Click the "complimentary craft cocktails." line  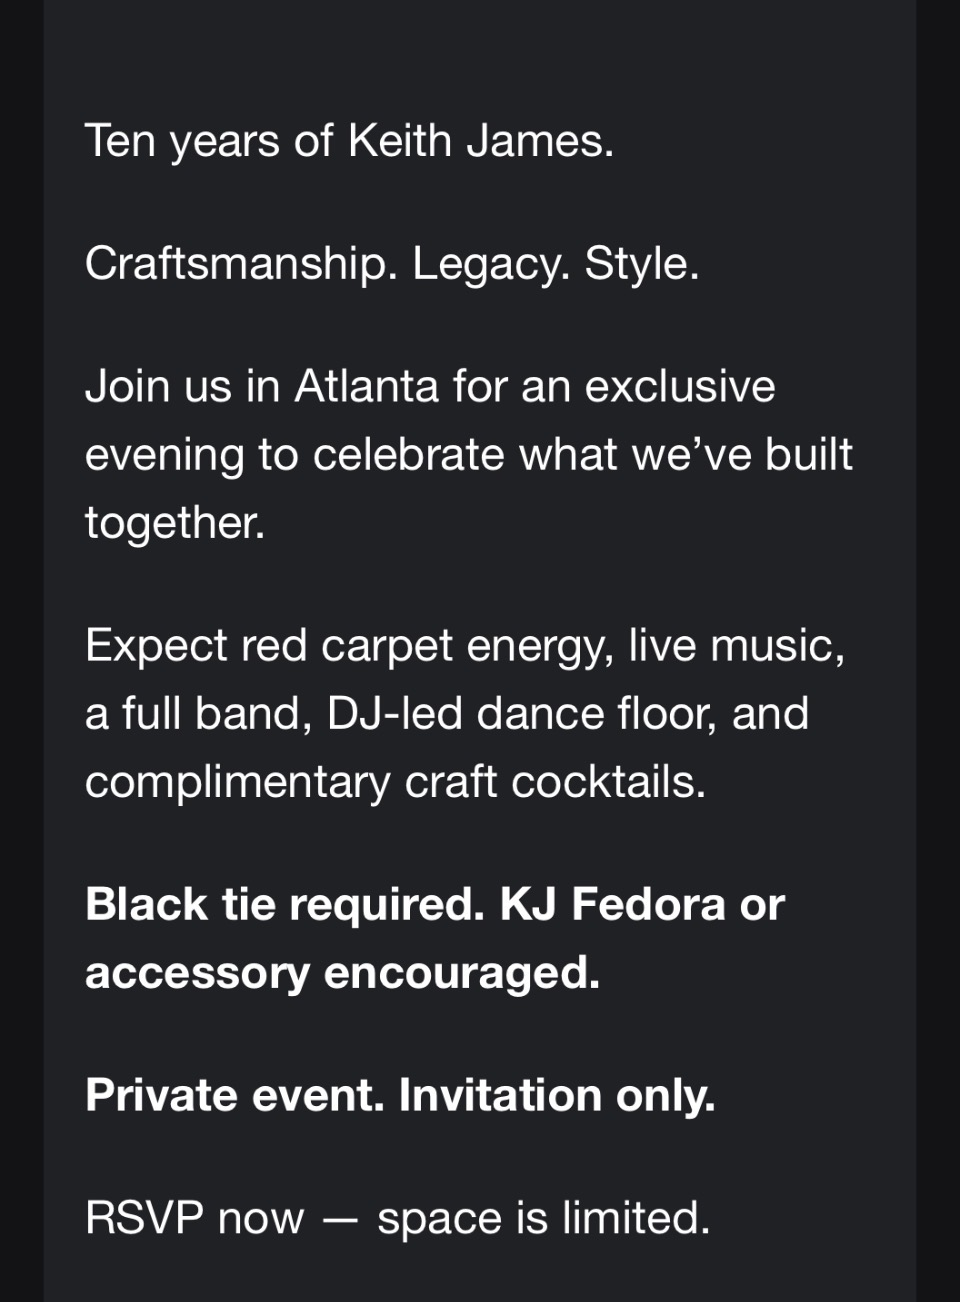coord(395,782)
